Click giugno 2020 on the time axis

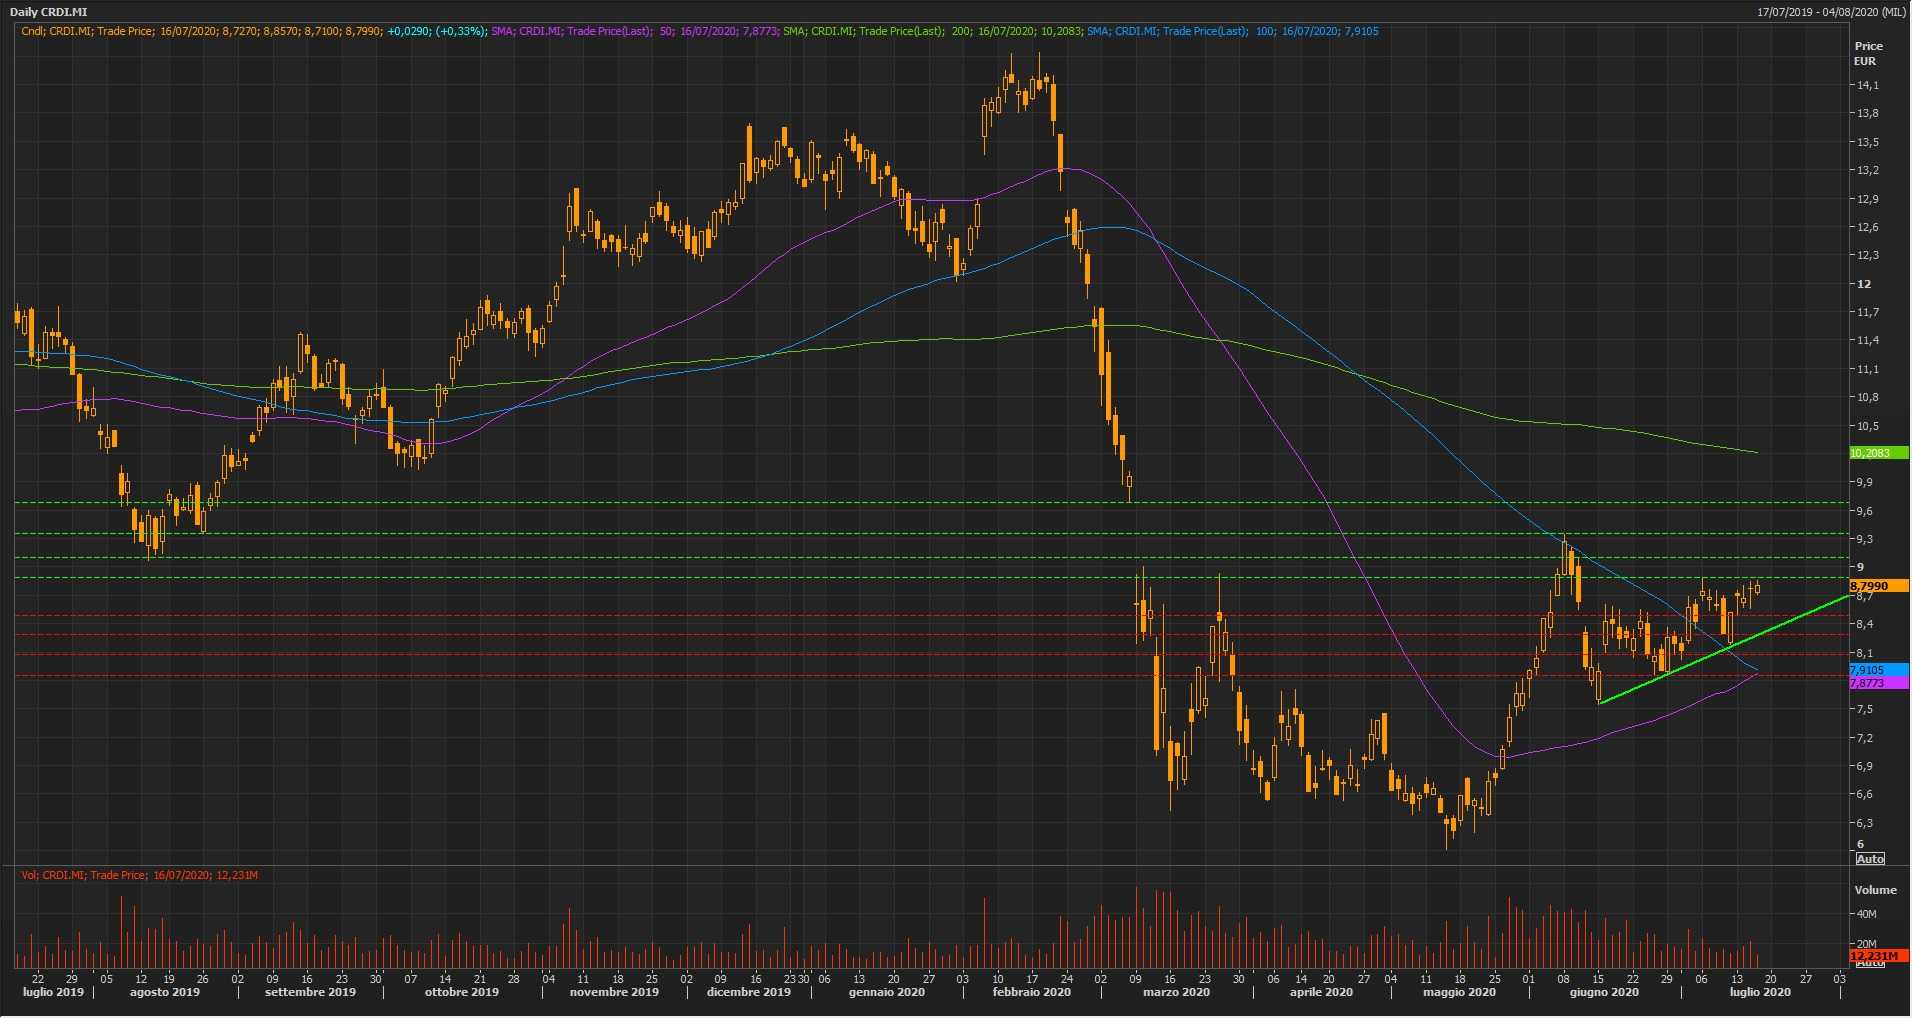[x=1603, y=992]
